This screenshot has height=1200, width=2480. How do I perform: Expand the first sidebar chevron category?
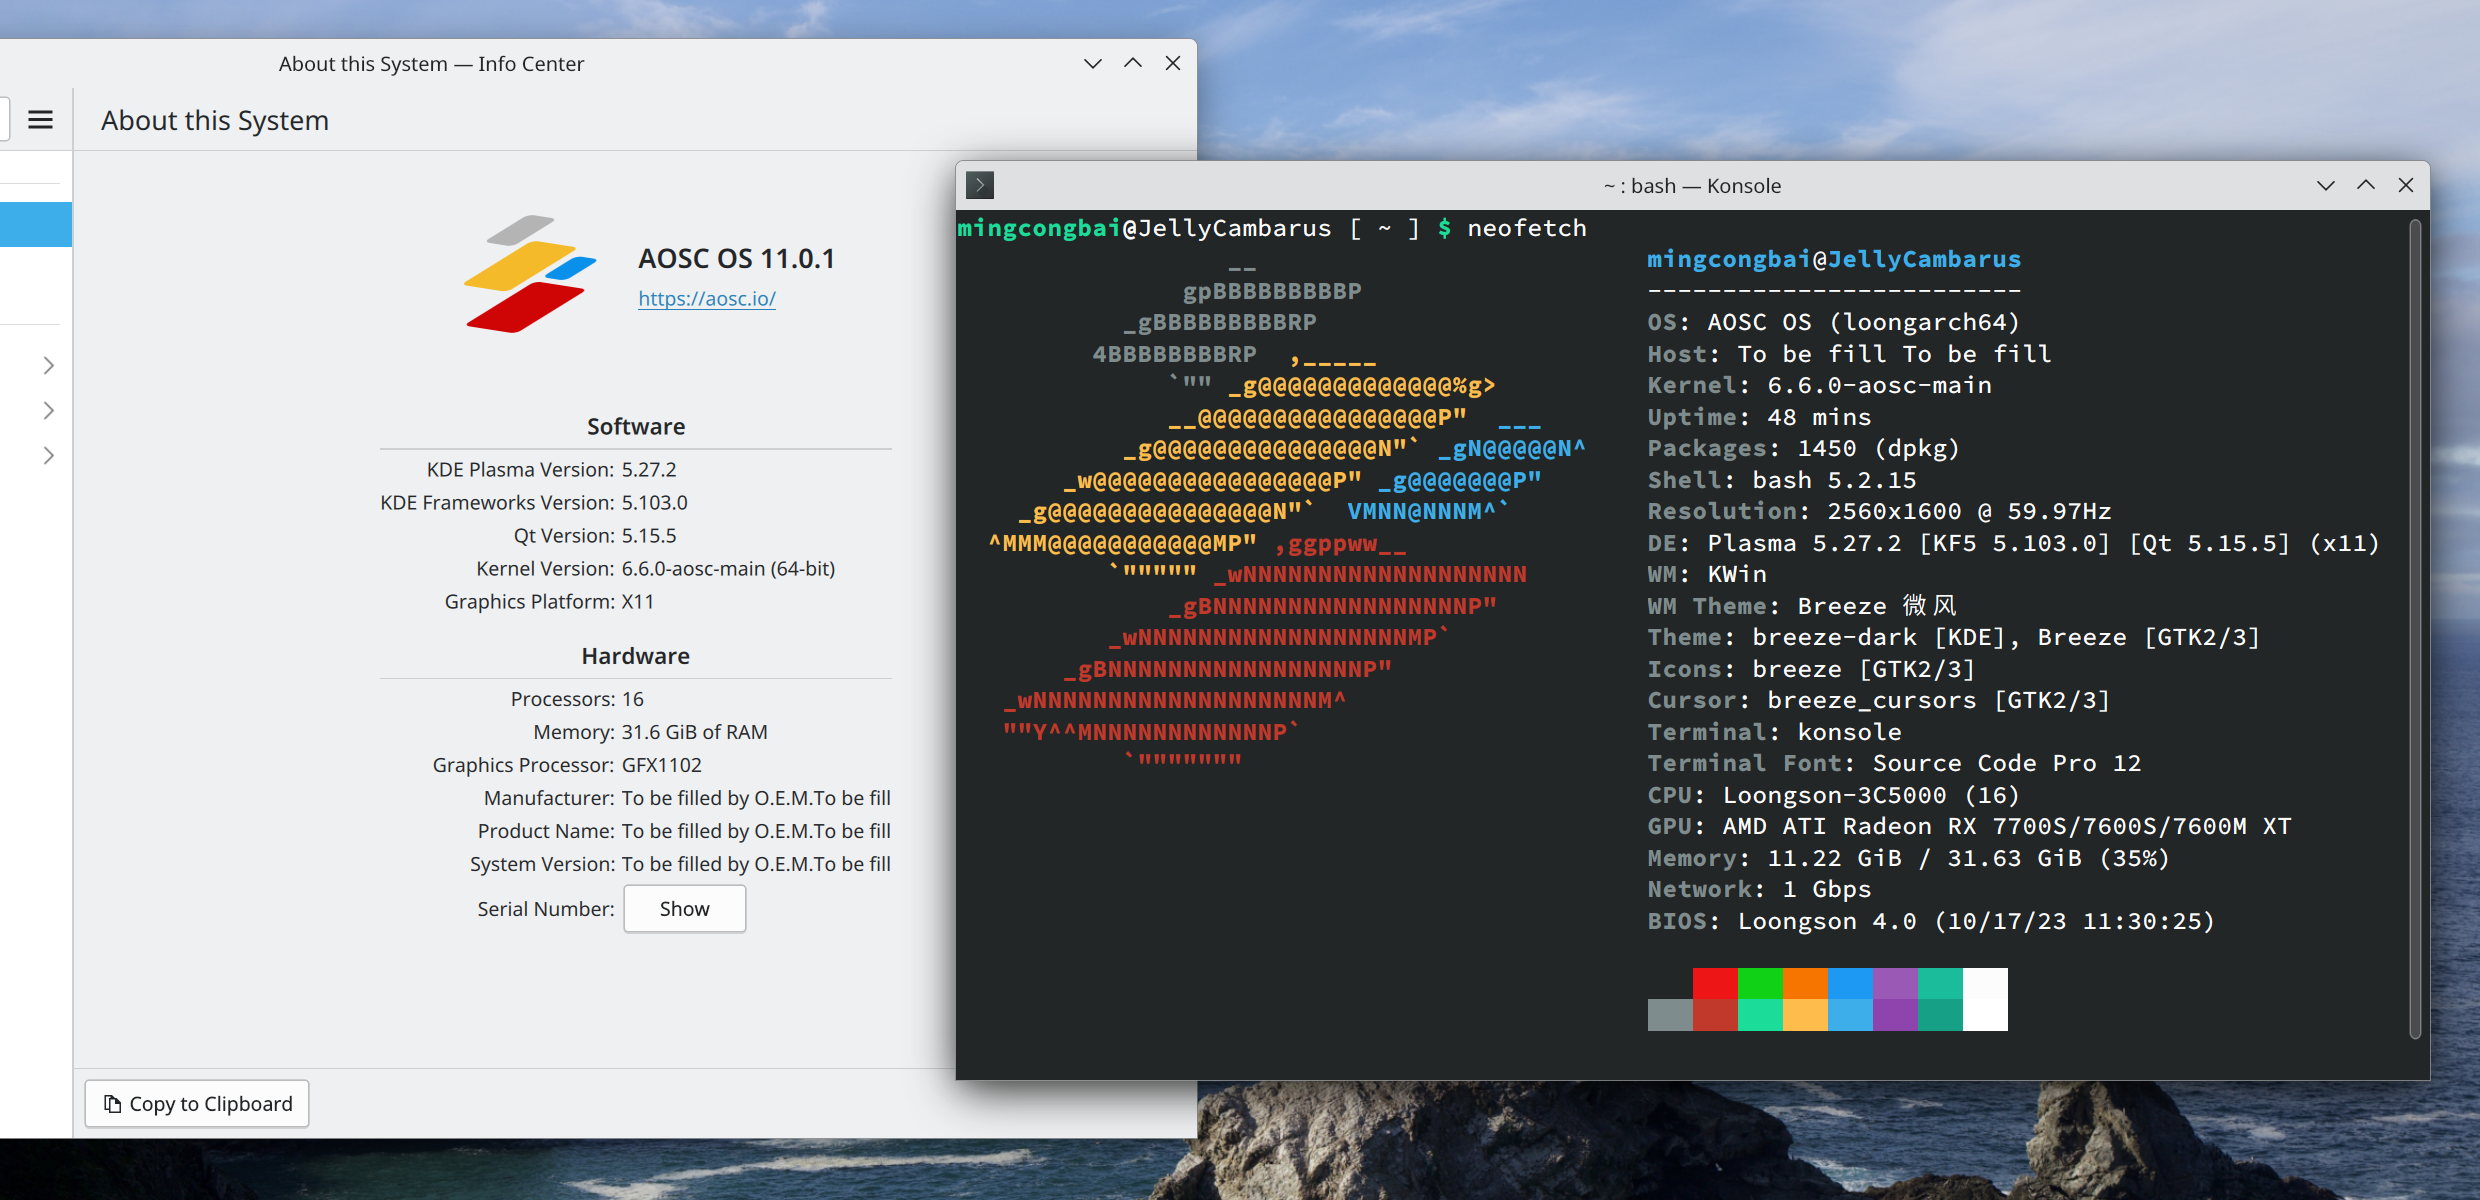tap(48, 365)
